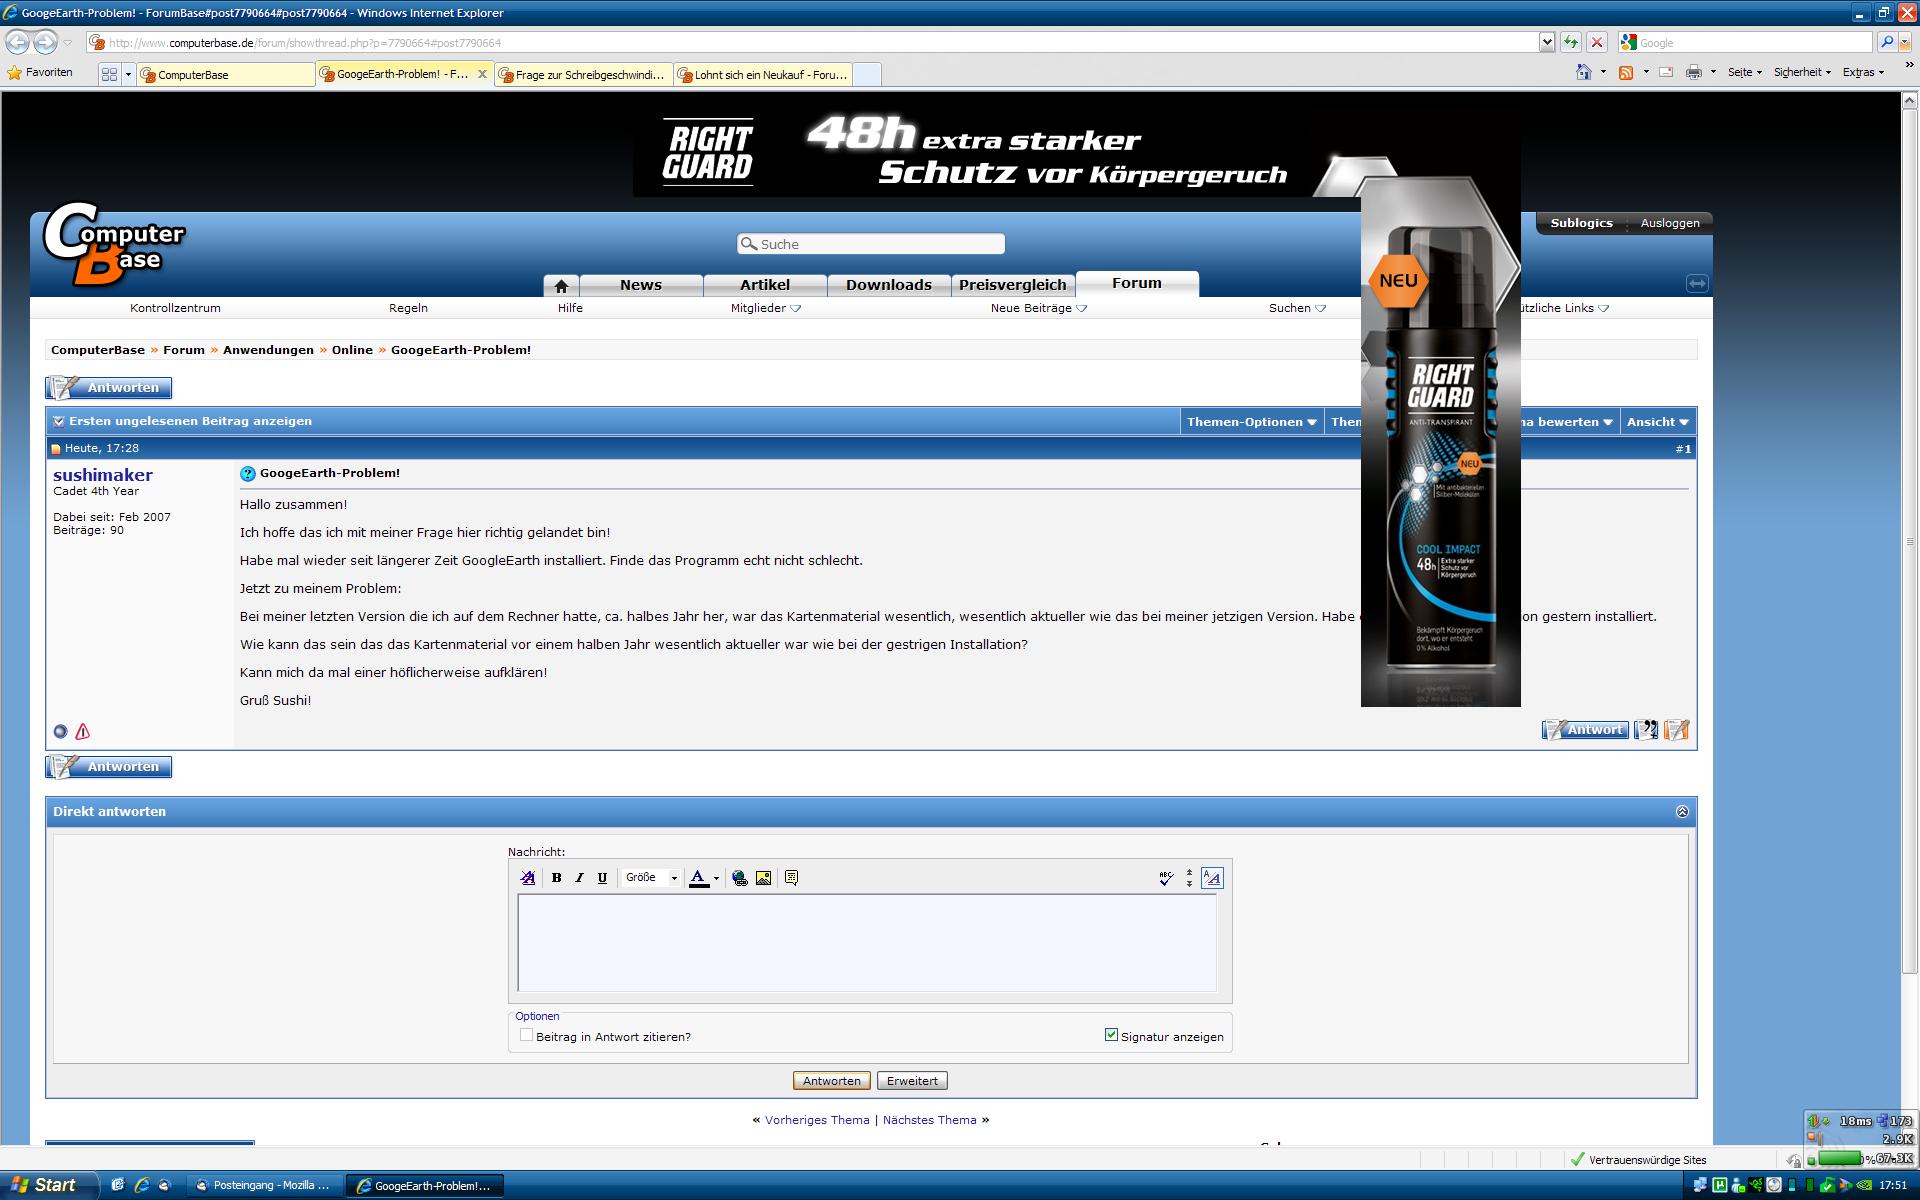Click the wrap quote tags icon
The height and width of the screenshot is (1200, 1920).
click(x=791, y=878)
